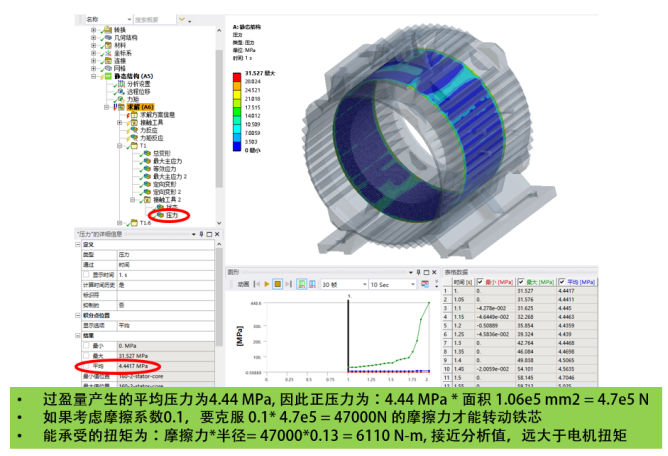Click the outline tree vertical scrollbar
This screenshot has height=456, width=668.
click(x=219, y=119)
